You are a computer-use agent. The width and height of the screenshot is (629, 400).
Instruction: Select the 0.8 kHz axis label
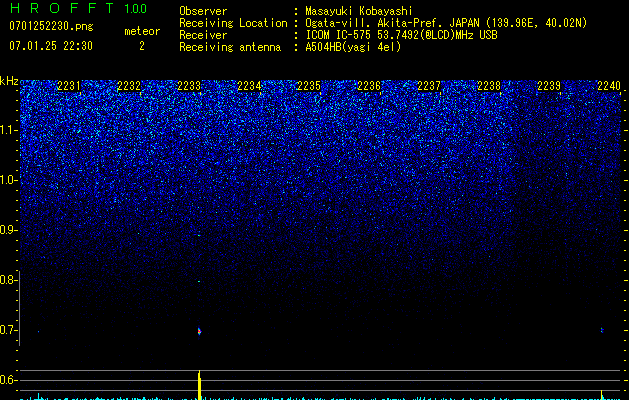coord(8,280)
